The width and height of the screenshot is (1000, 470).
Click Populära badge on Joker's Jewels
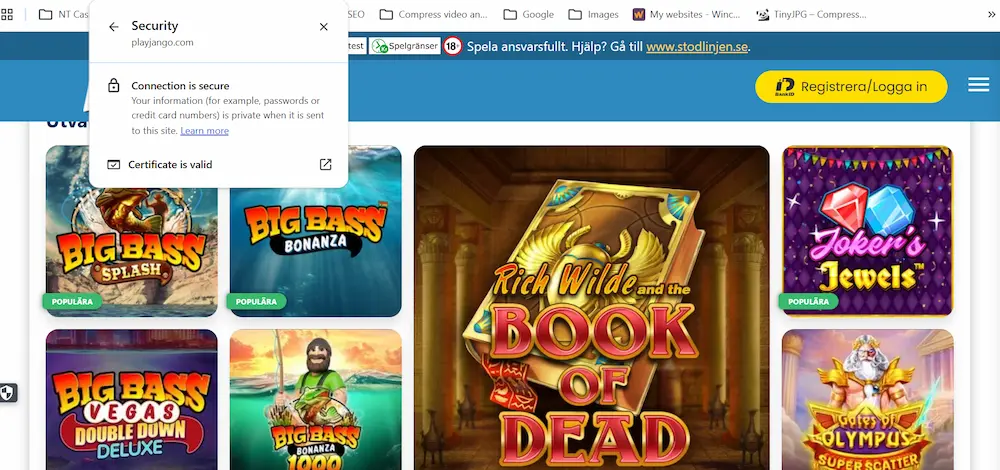click(809, 302)
